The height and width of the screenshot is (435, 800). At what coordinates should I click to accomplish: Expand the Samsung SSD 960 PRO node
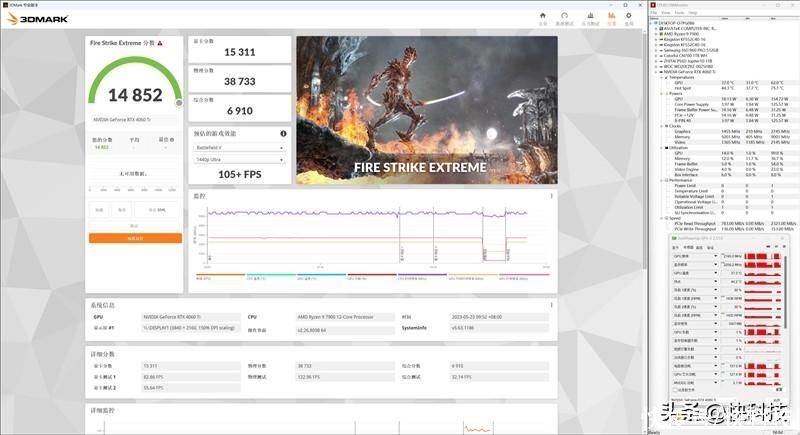(657, 50)
